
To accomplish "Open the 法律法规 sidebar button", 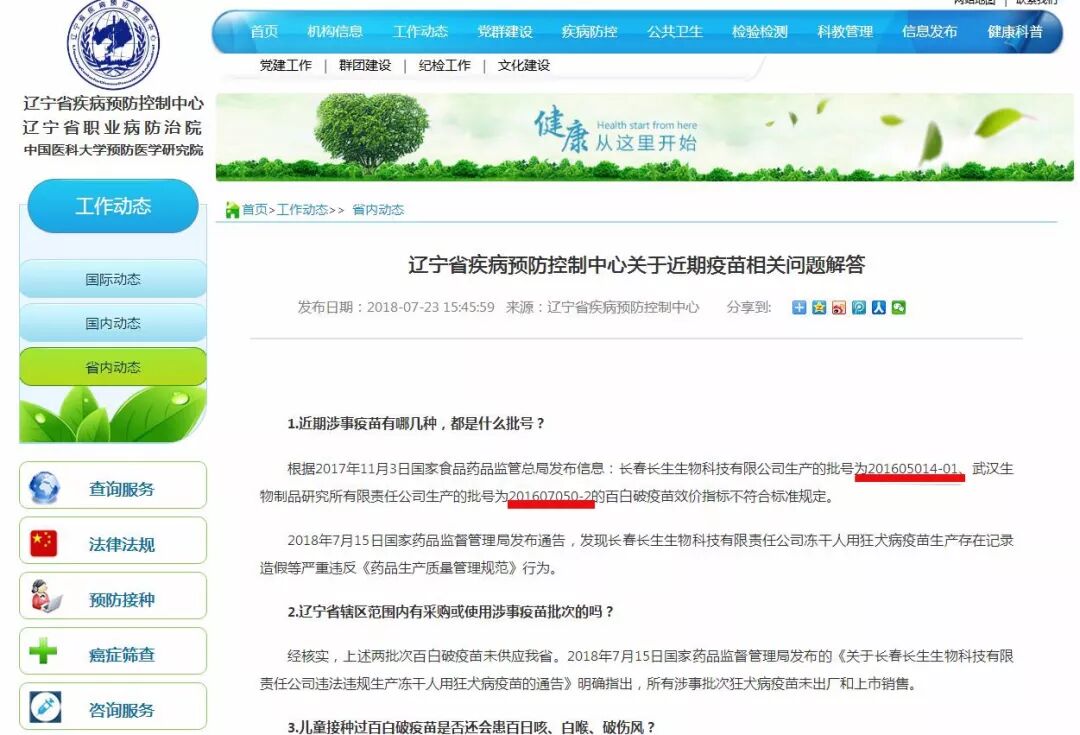I will pyautogui.click(x=113, y=541).
